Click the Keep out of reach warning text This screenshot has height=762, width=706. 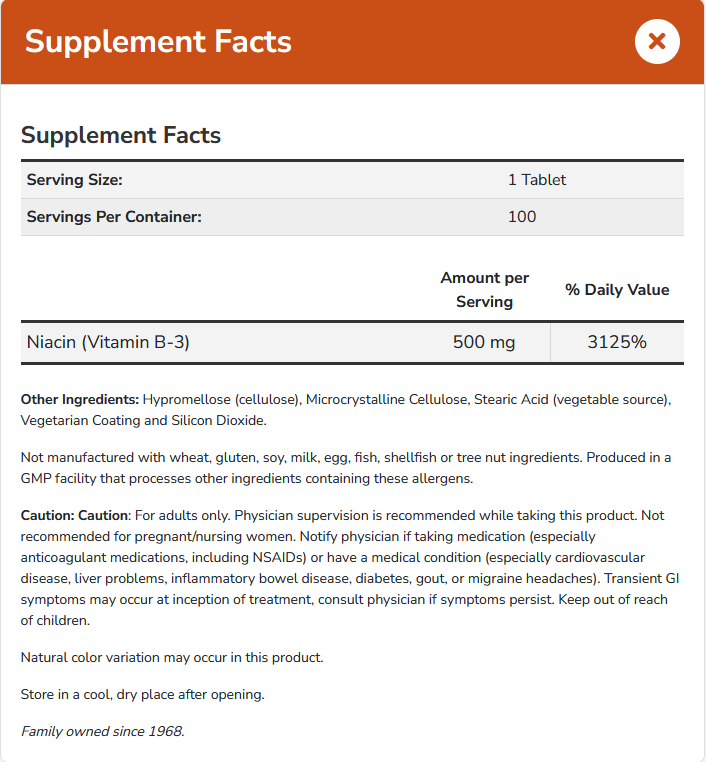pos(616,600)
